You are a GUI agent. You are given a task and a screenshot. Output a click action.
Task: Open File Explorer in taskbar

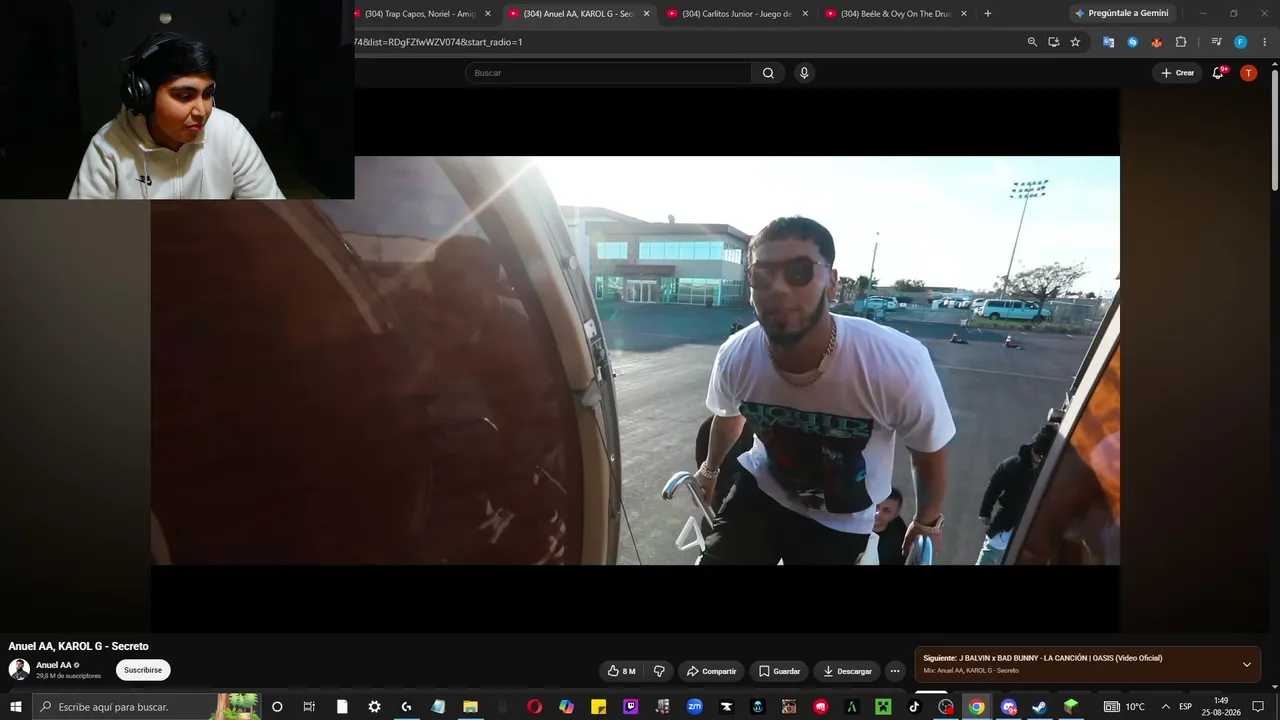coord(470,707)
